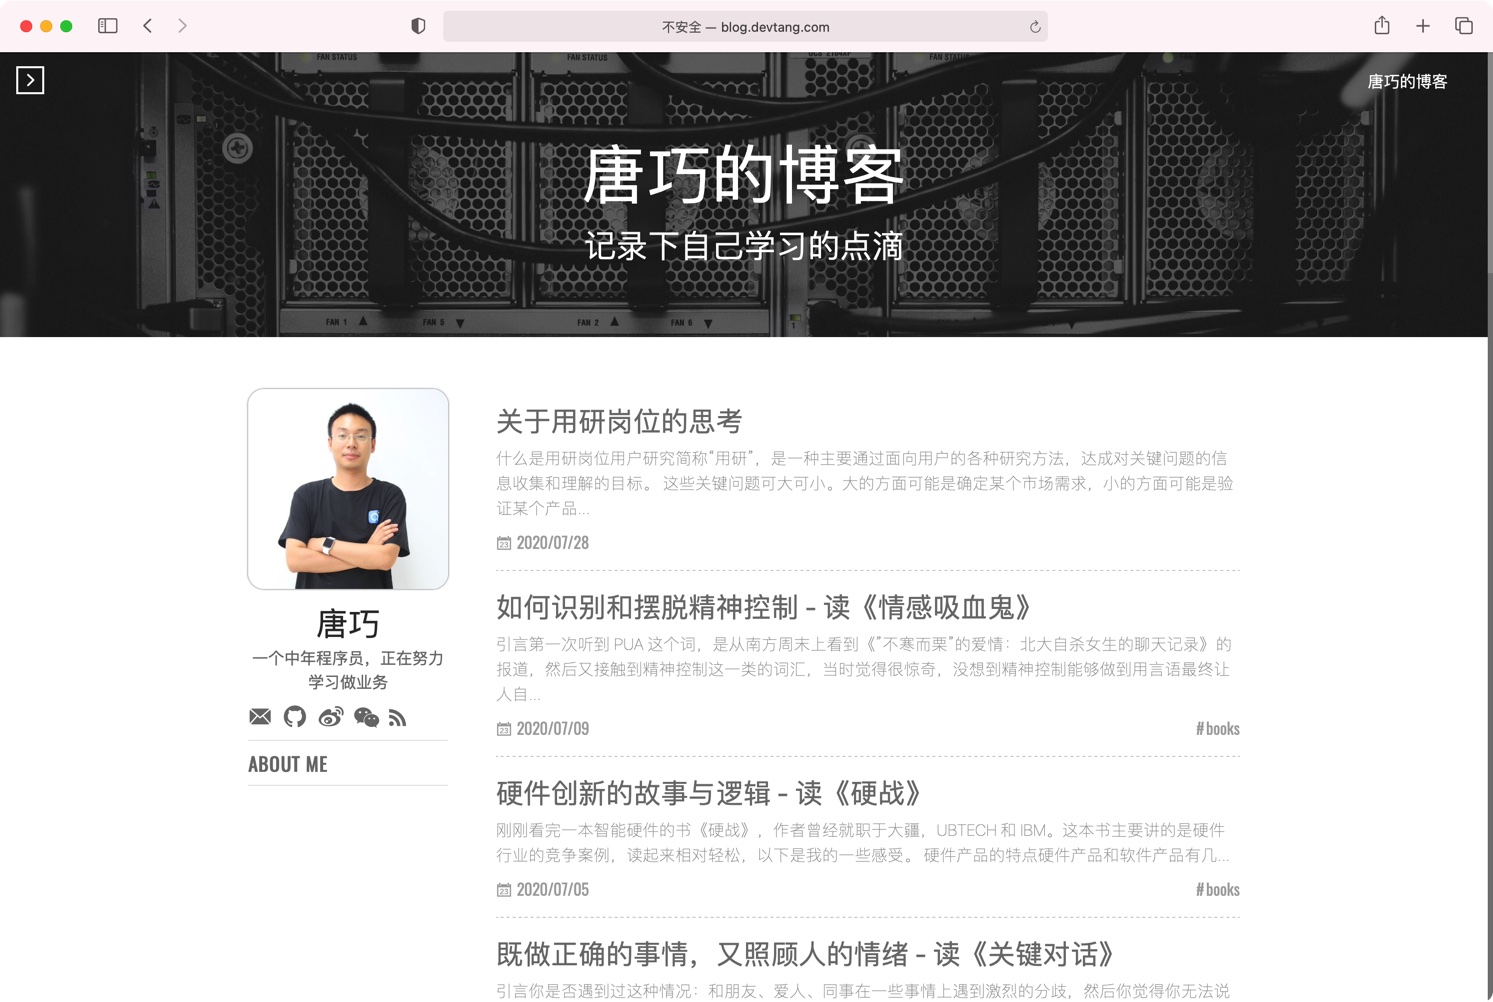
Task: Click the author's profile photo
Action: click(348, 489)
